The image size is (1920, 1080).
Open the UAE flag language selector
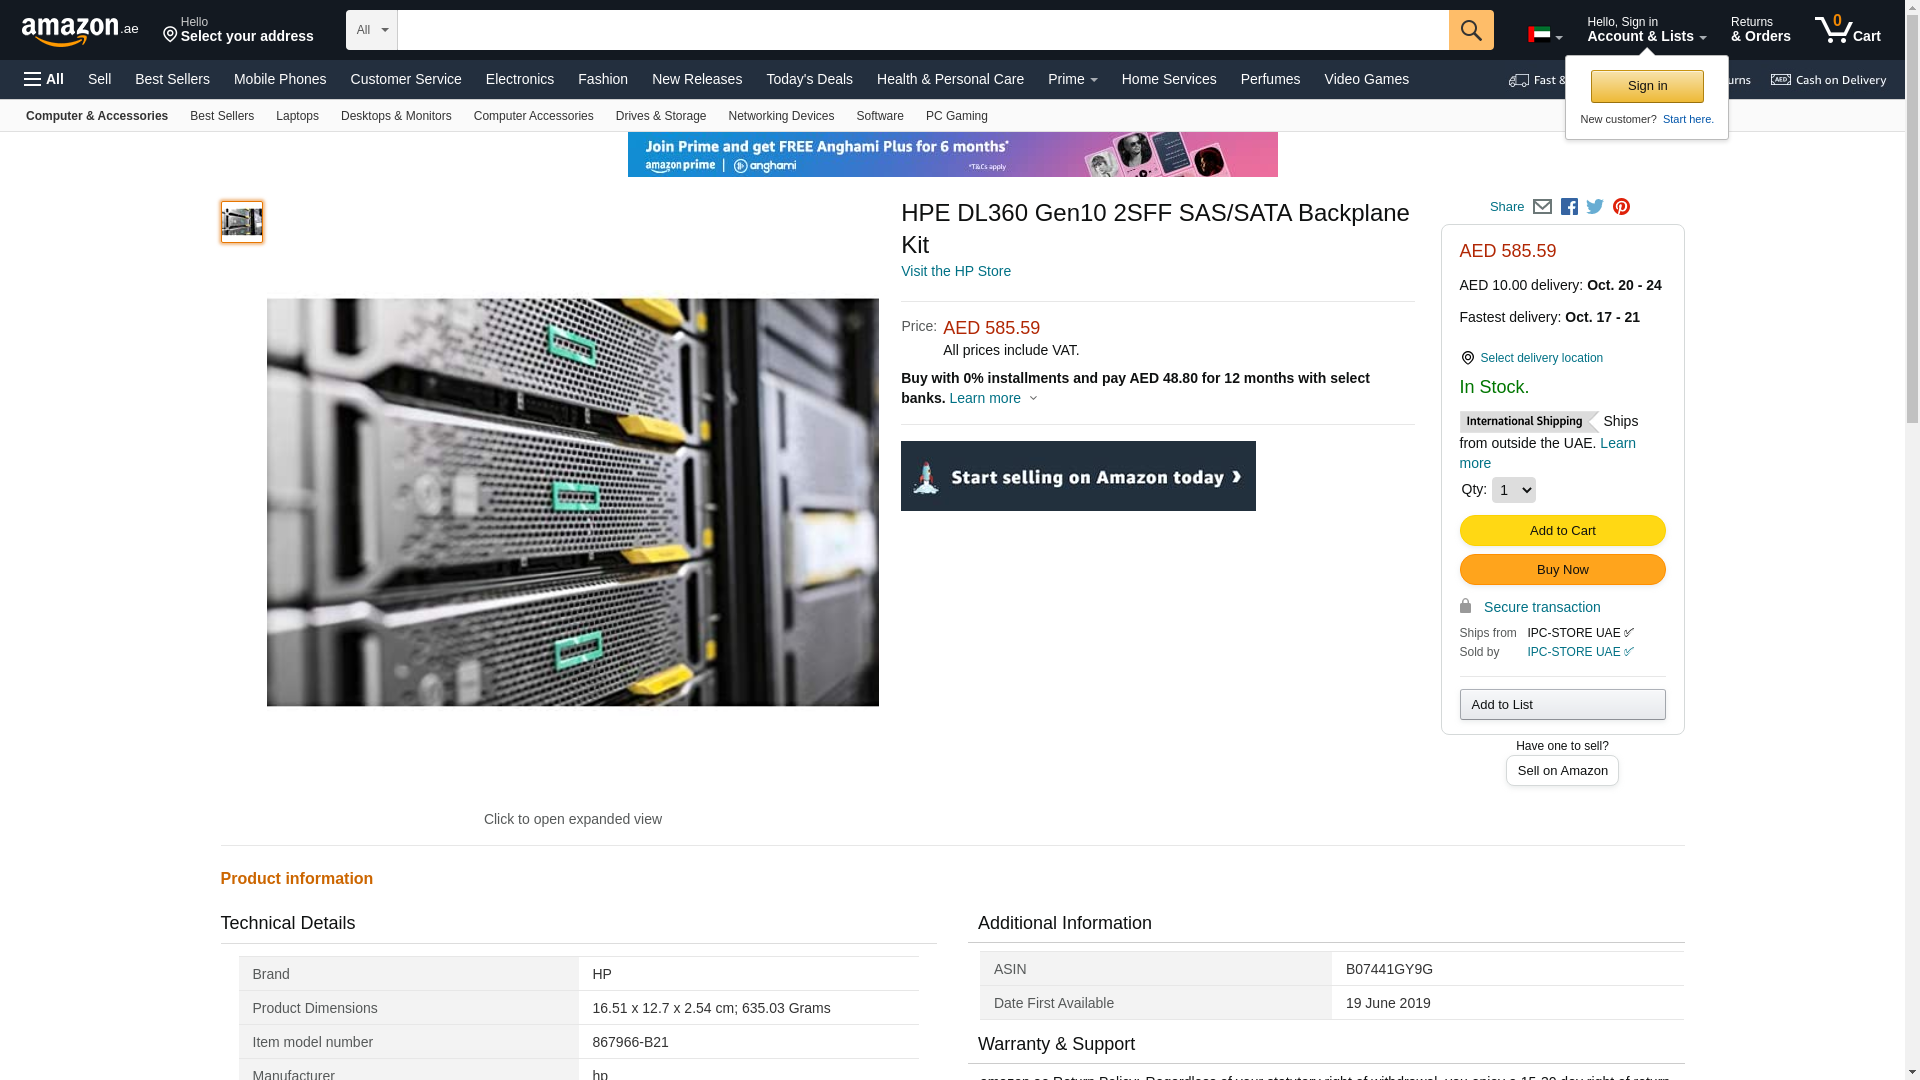1544,35
